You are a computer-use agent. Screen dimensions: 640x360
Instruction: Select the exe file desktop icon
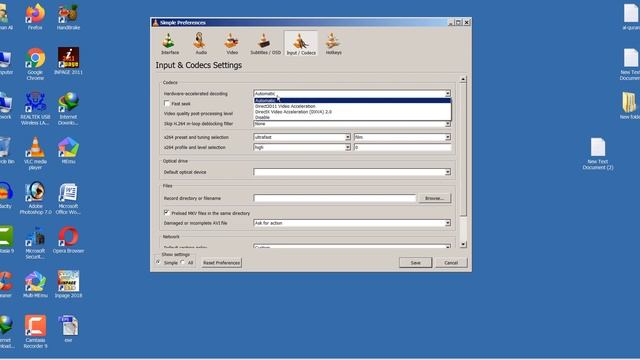68,329
